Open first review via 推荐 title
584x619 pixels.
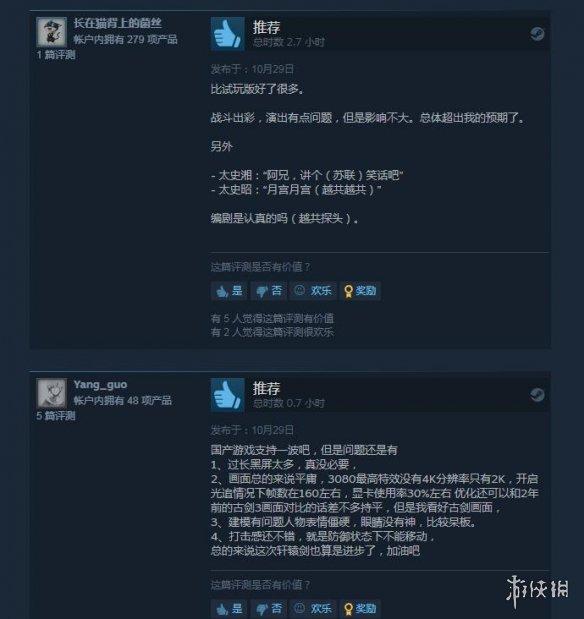(267, 28)
